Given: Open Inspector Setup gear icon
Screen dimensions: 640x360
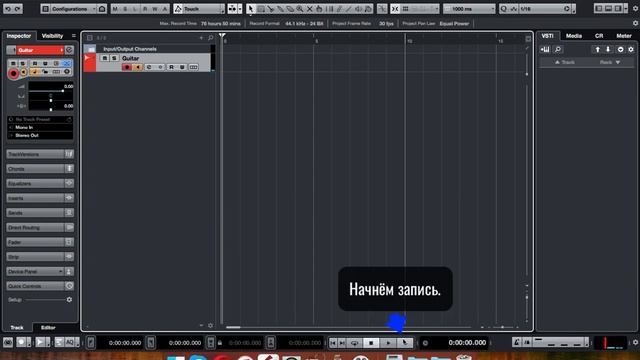Looking at the screenshot, I should [69, 300].
